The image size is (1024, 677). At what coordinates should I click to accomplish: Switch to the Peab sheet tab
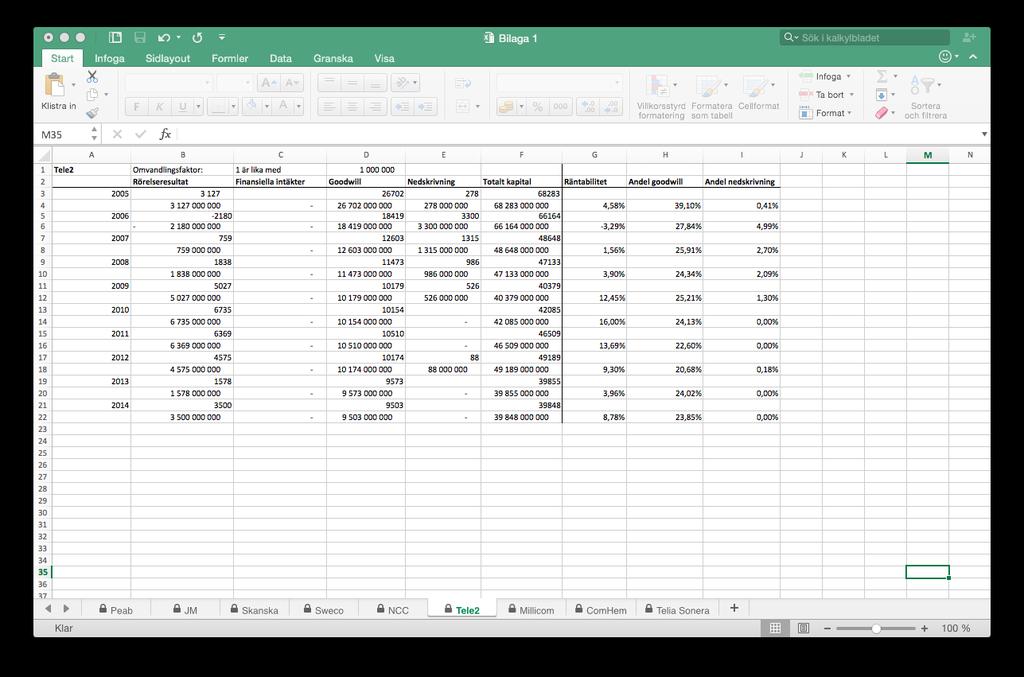(x=116, y=610)
